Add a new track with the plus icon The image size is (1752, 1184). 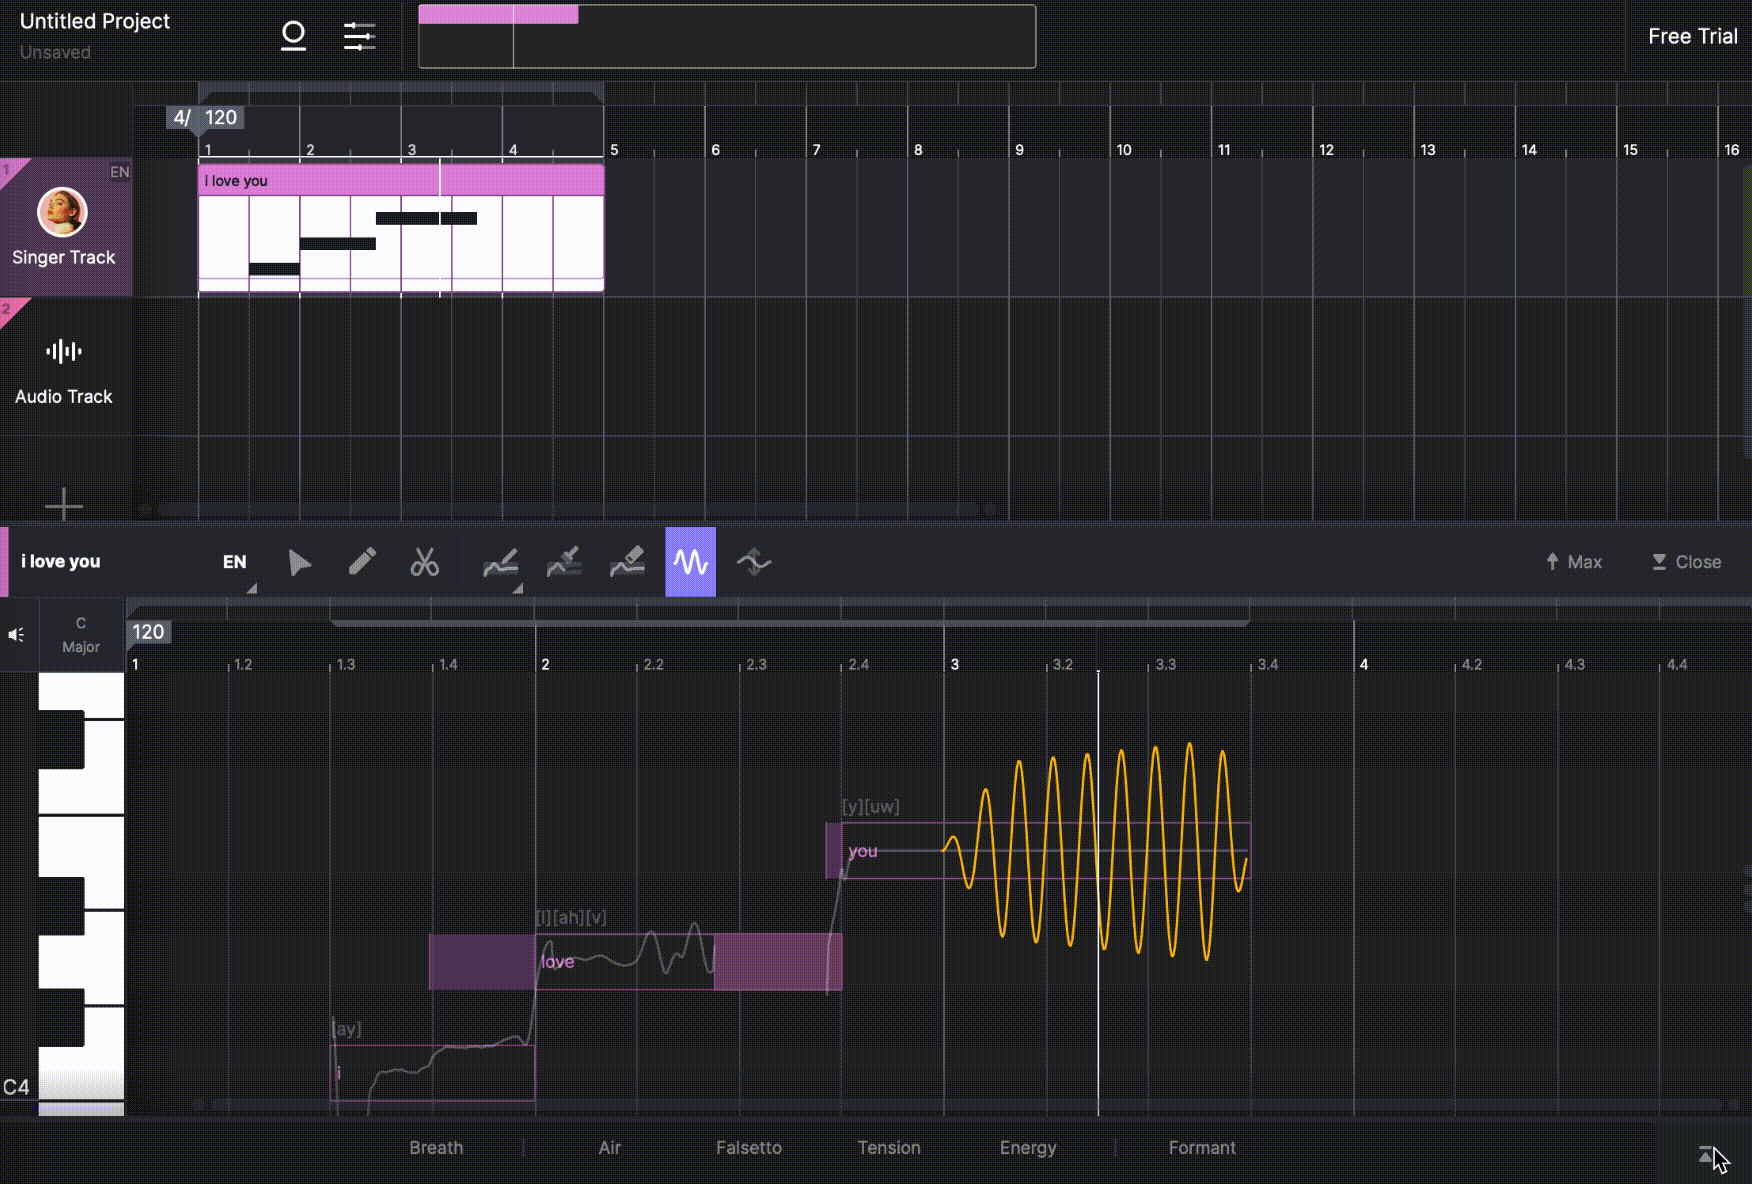coord(64,504)
